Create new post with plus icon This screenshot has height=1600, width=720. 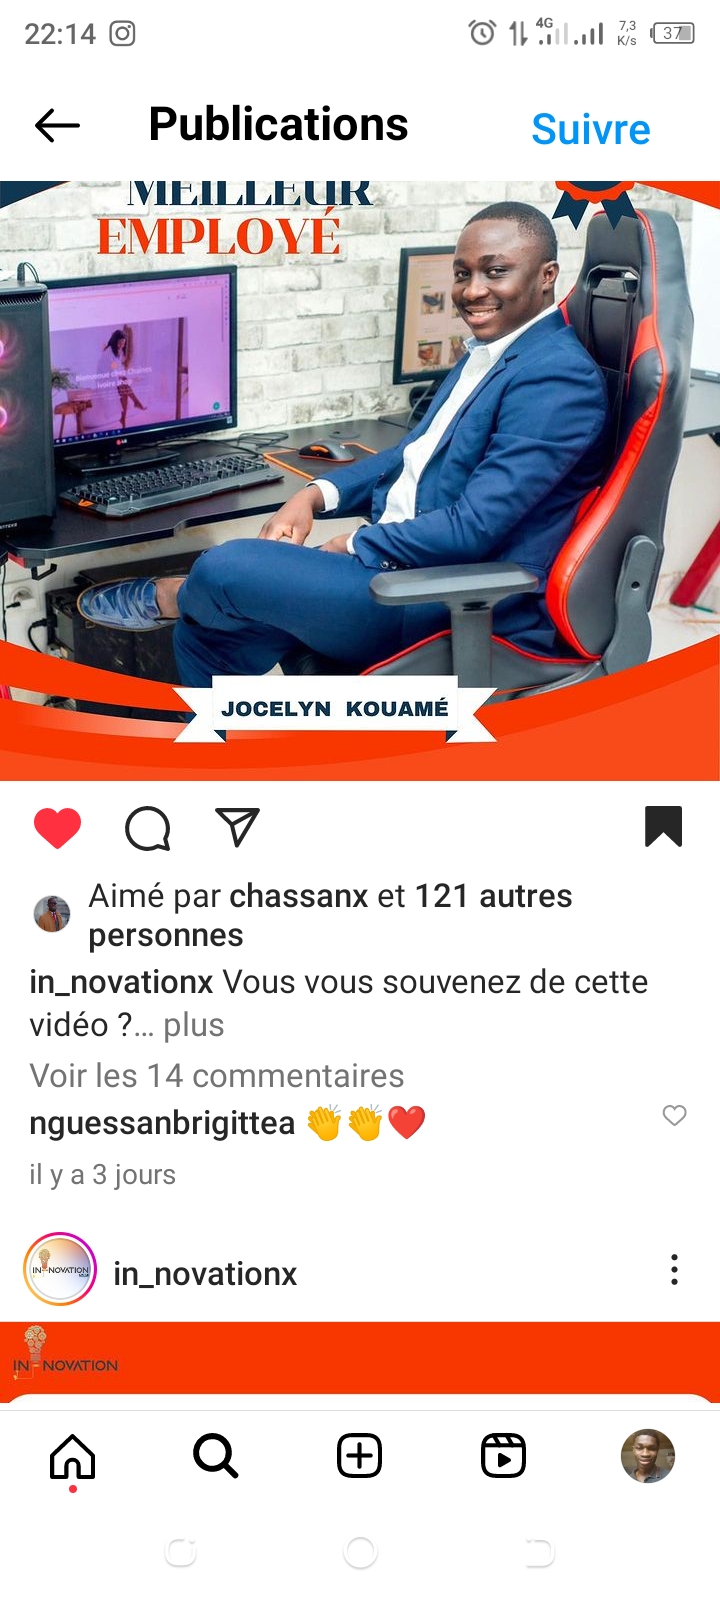pos(360,1456)
